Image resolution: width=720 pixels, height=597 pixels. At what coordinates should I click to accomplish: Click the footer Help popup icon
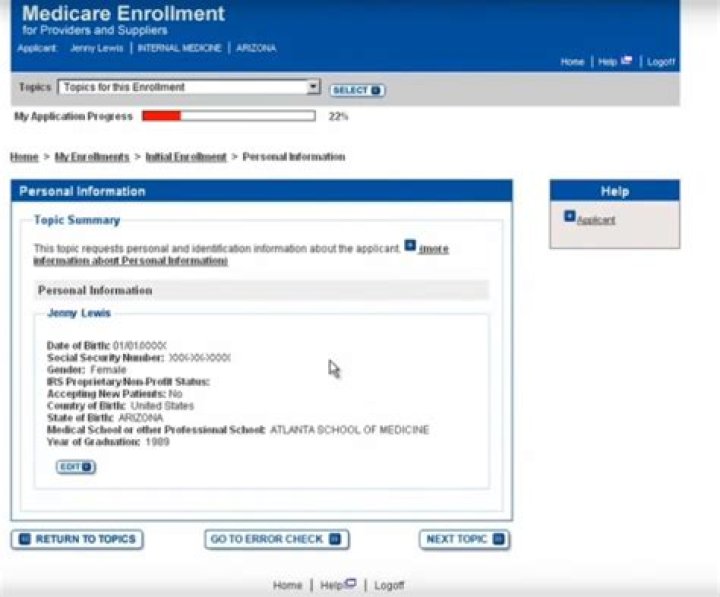[x=350, y=583]
